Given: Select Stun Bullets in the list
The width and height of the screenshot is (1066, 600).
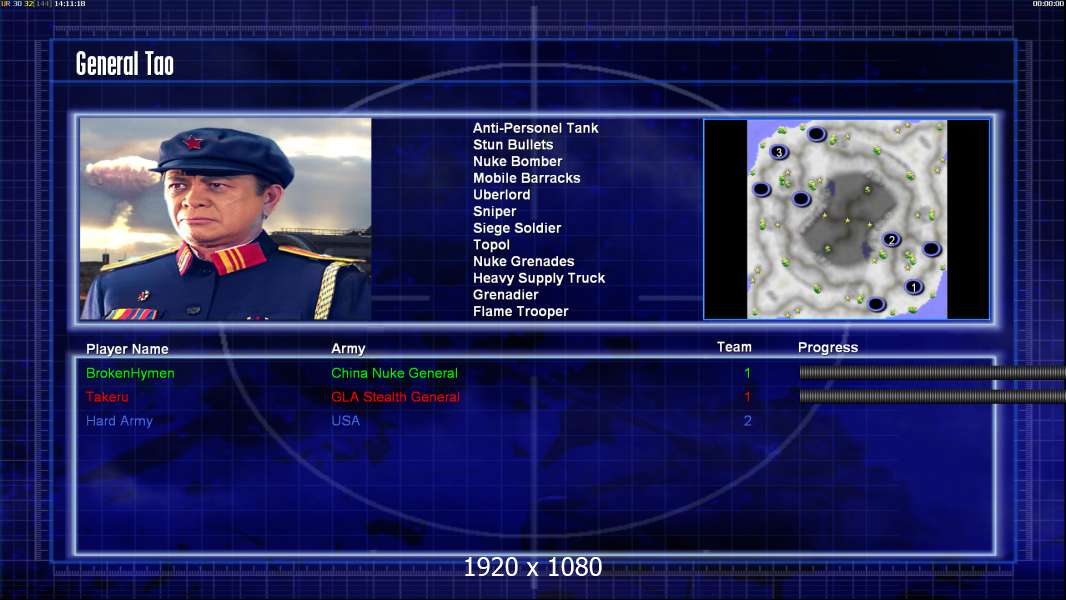Looking at the screenshot, I should (x=513, y=145).
